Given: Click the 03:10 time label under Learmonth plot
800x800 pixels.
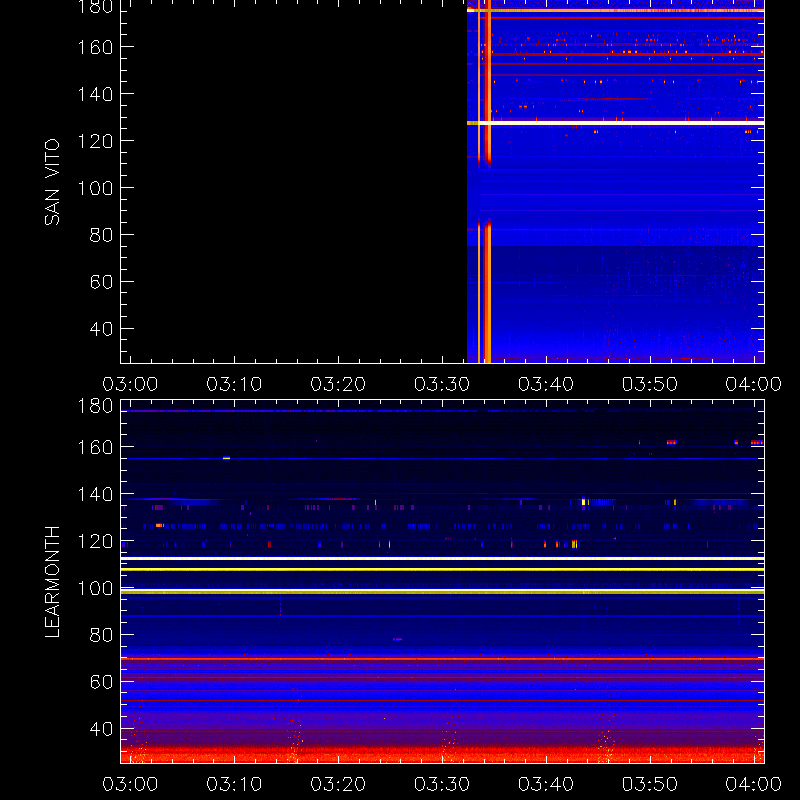Looking at the screenshot, I should tap(234, 784).
